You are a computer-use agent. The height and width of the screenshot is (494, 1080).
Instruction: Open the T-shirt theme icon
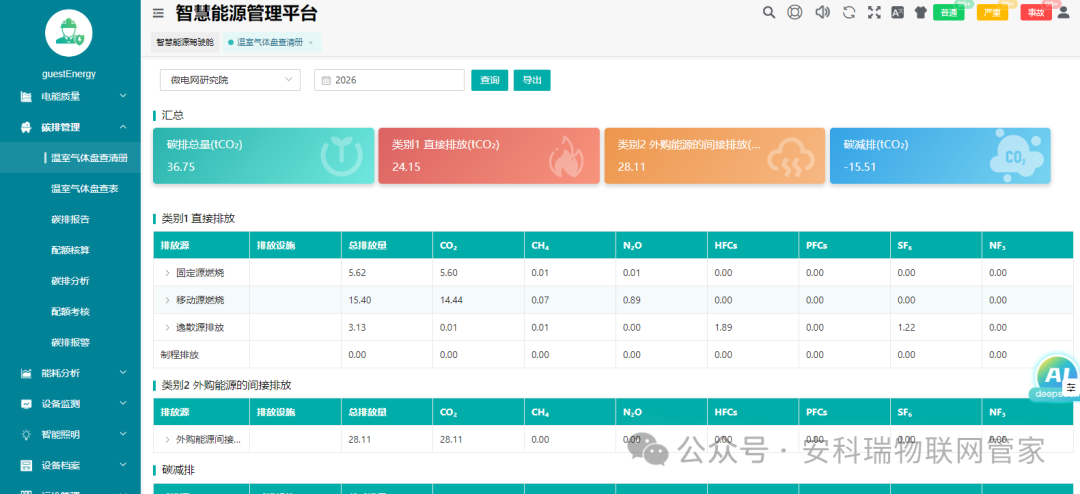[x=920, y=12]
